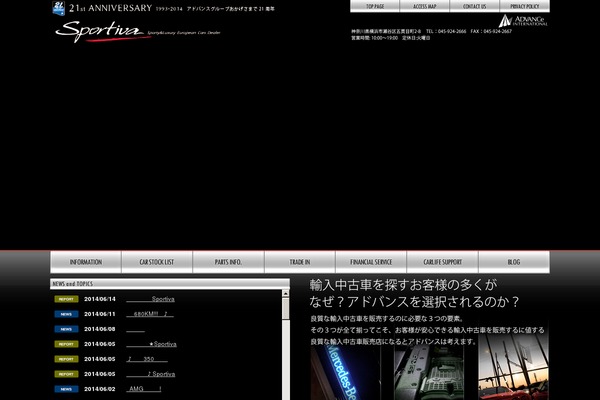Click NEWS badge beside 2014/06/08
The height and width of the screenshot is (400, 600).
pos(66,329)
